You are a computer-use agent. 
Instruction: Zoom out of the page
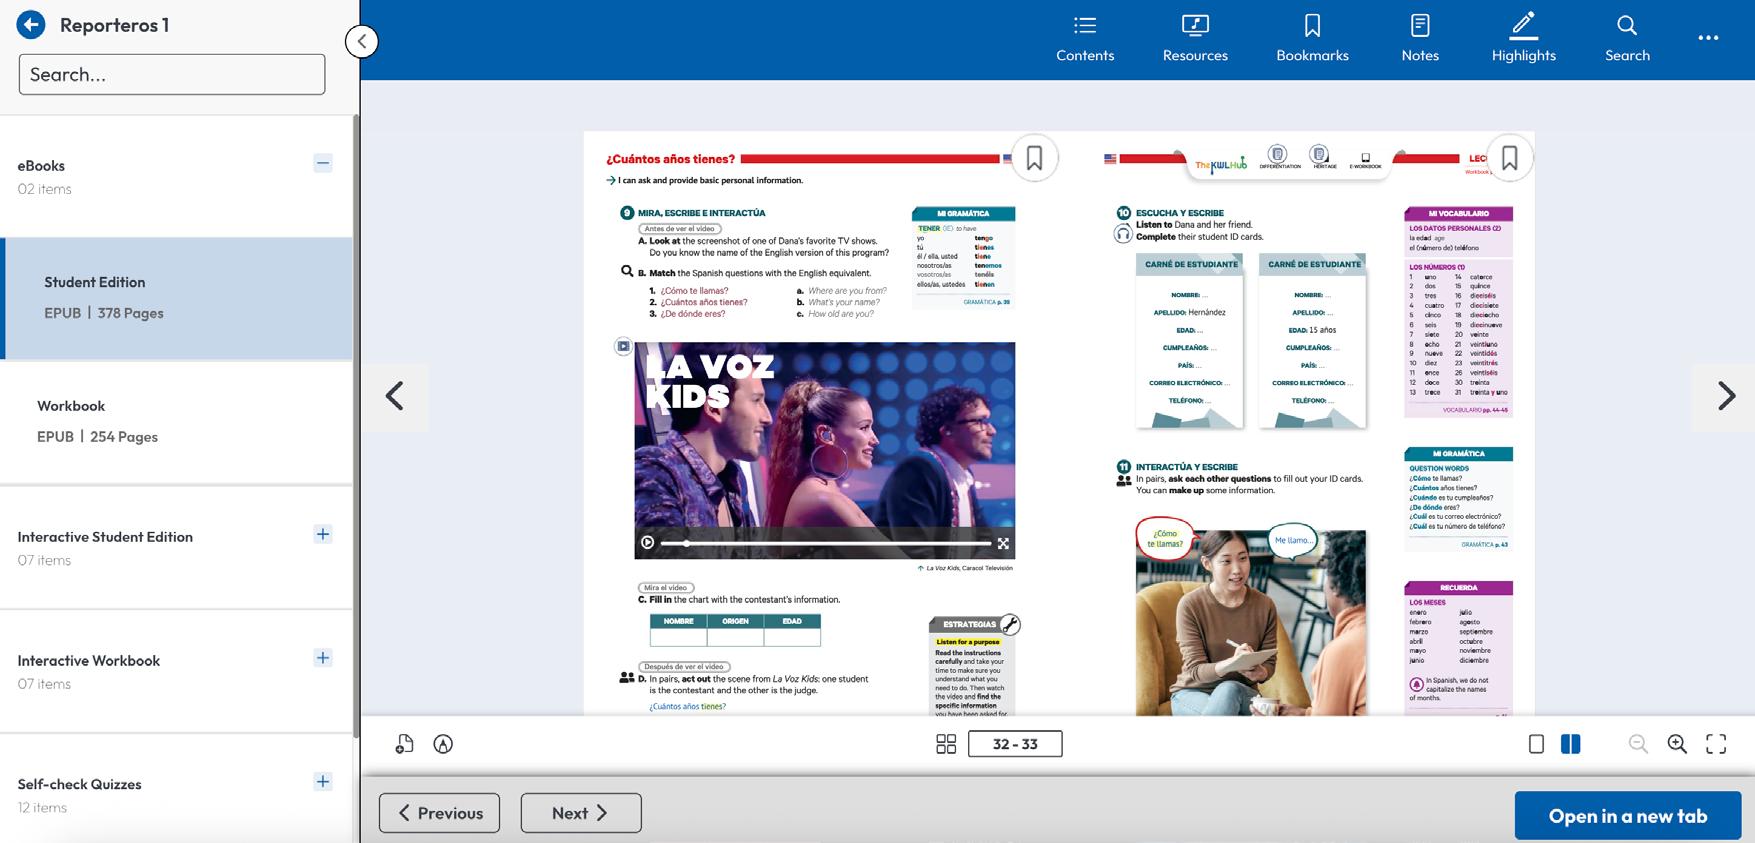coord(1638,744)
